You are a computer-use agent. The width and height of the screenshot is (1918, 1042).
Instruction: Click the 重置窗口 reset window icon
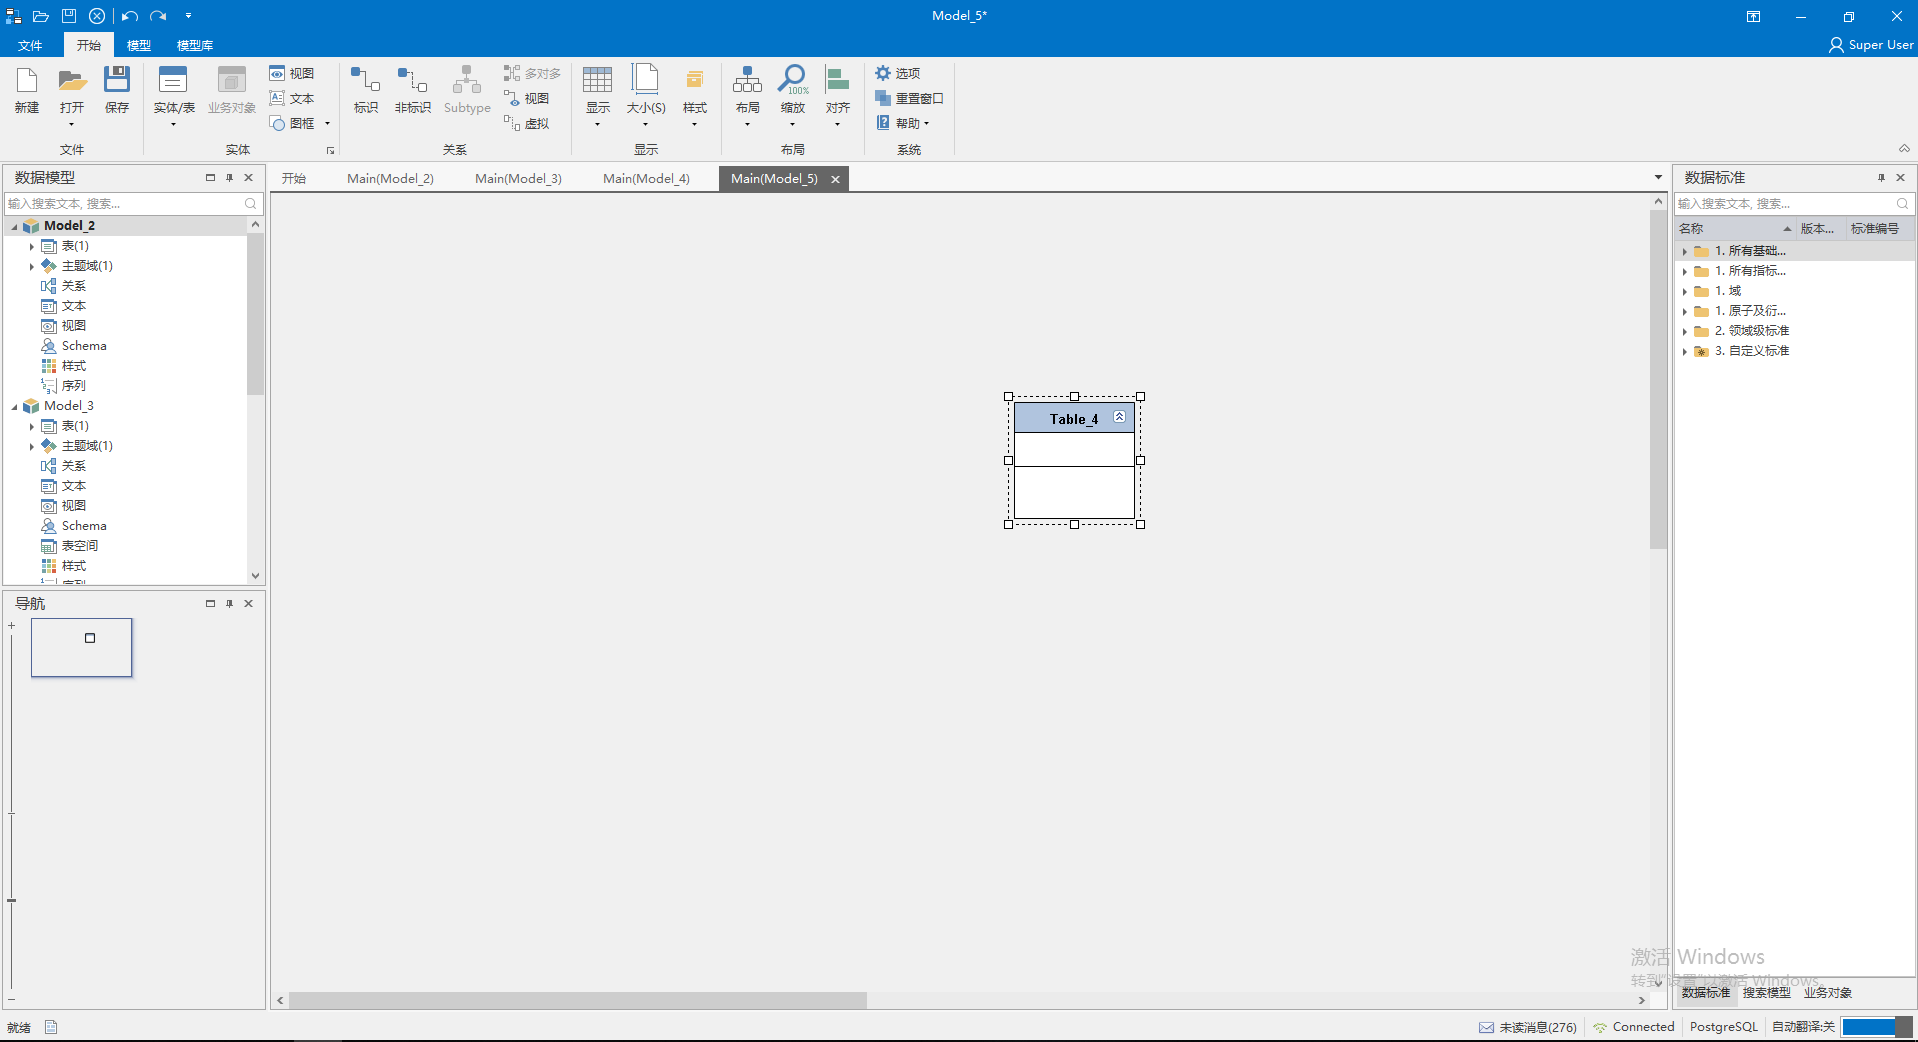[x=883, y=98]
